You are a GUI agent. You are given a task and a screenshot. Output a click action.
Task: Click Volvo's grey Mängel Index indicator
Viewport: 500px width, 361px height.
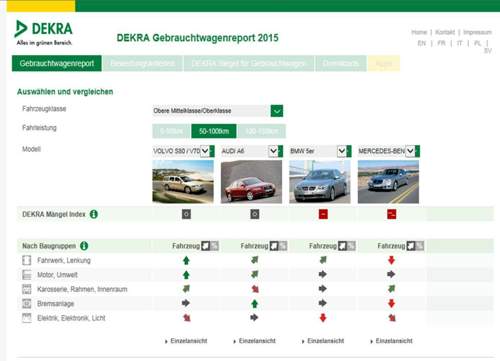(186, 214)
